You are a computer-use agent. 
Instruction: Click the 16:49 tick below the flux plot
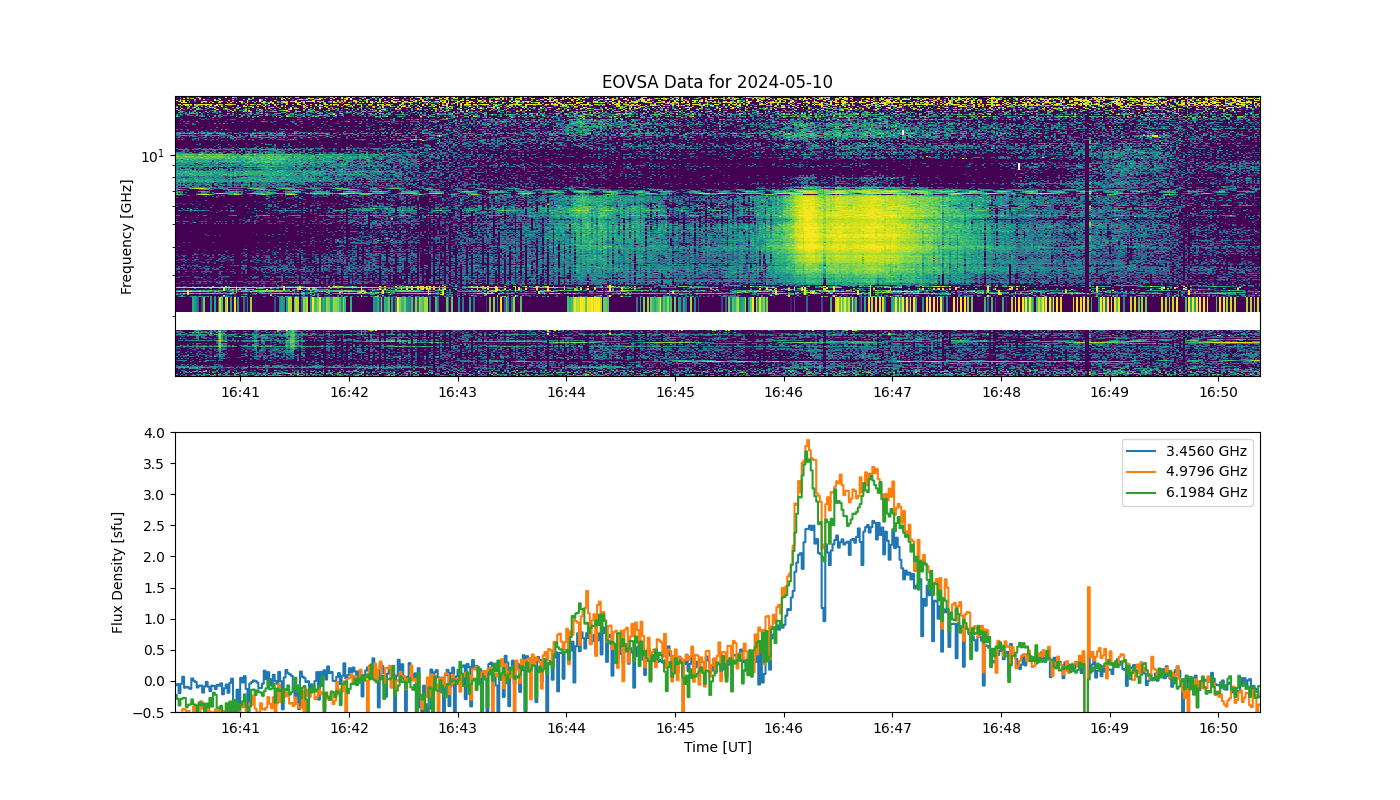tap(1110, 729)
